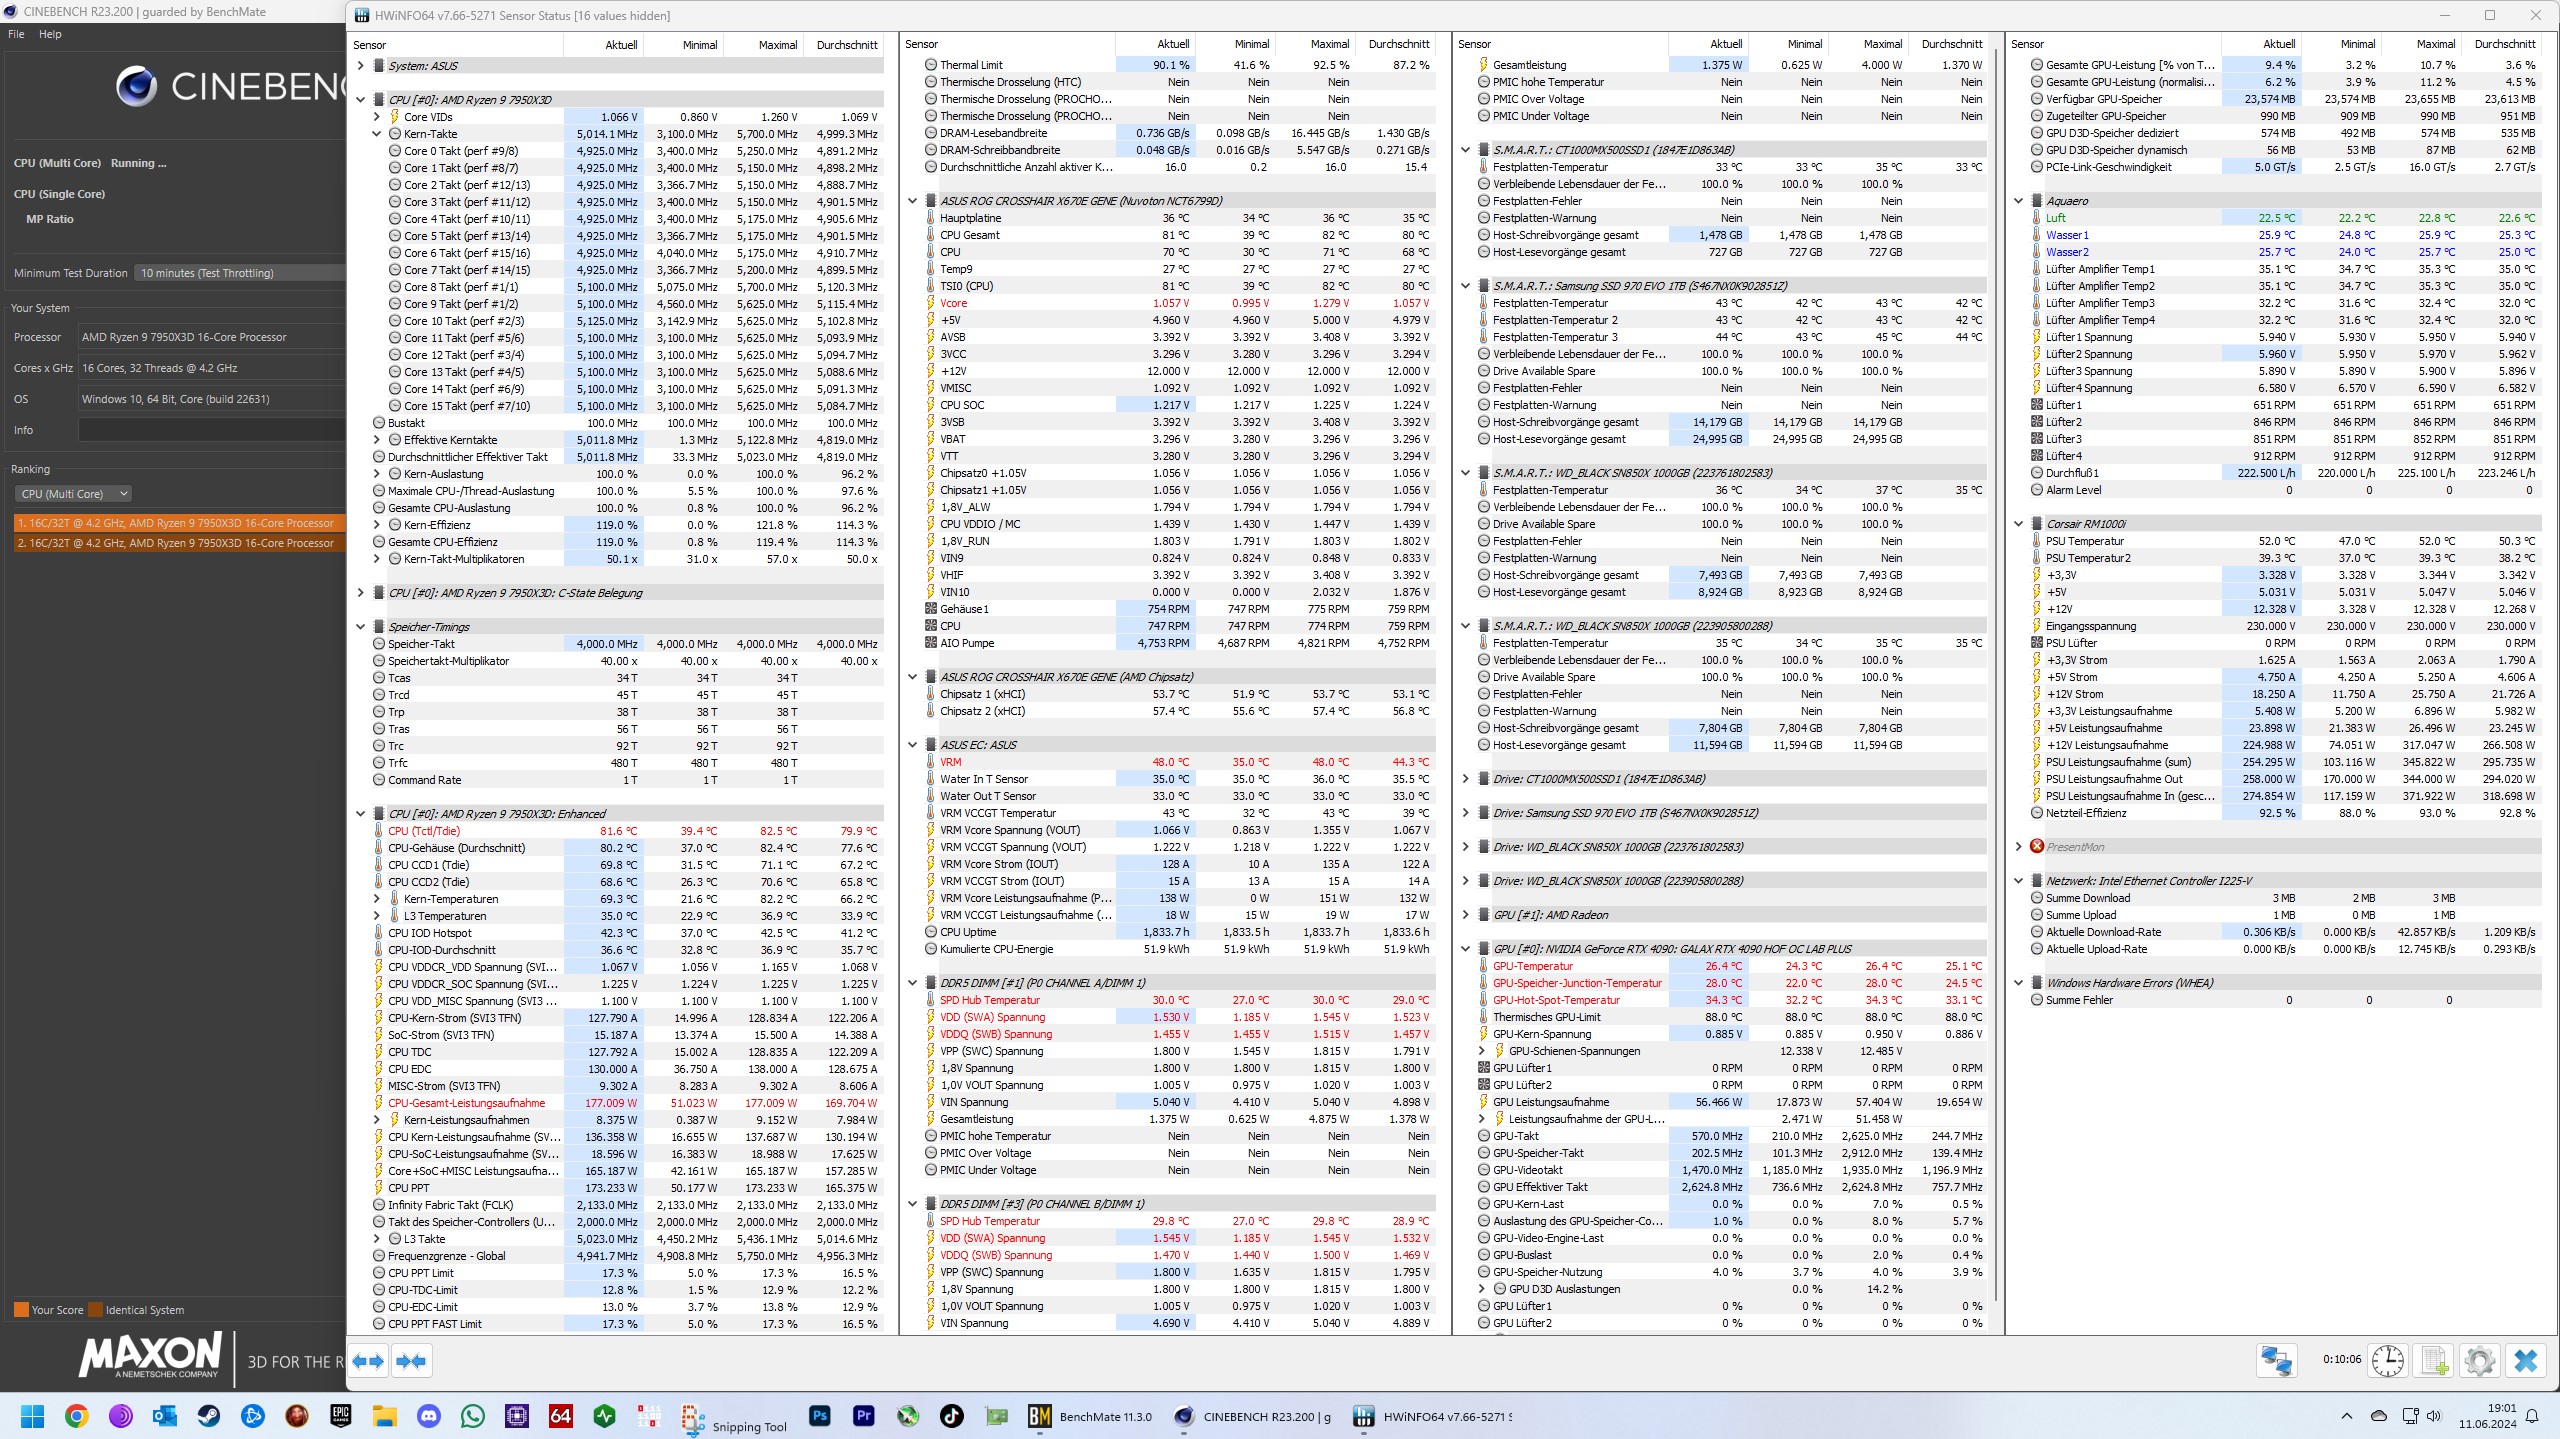Close sensors with the blue X icon
The image size is (2560, 1439).
[2526, 1361]
